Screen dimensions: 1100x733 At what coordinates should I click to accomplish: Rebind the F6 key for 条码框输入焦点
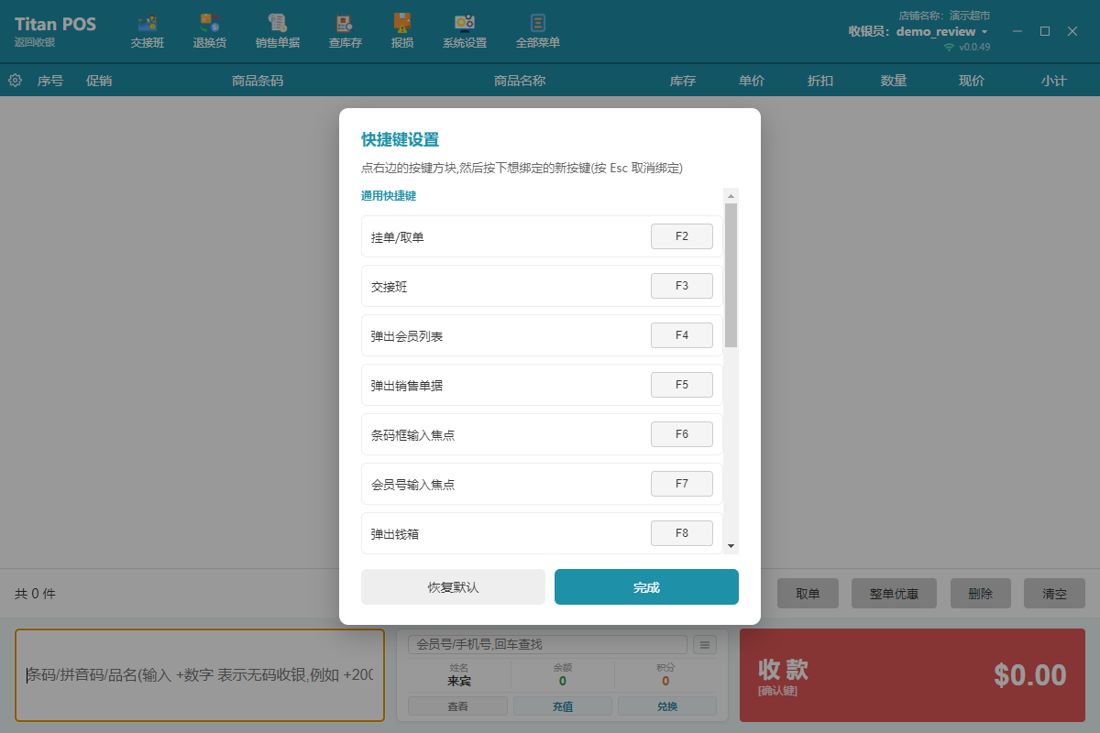681,434
